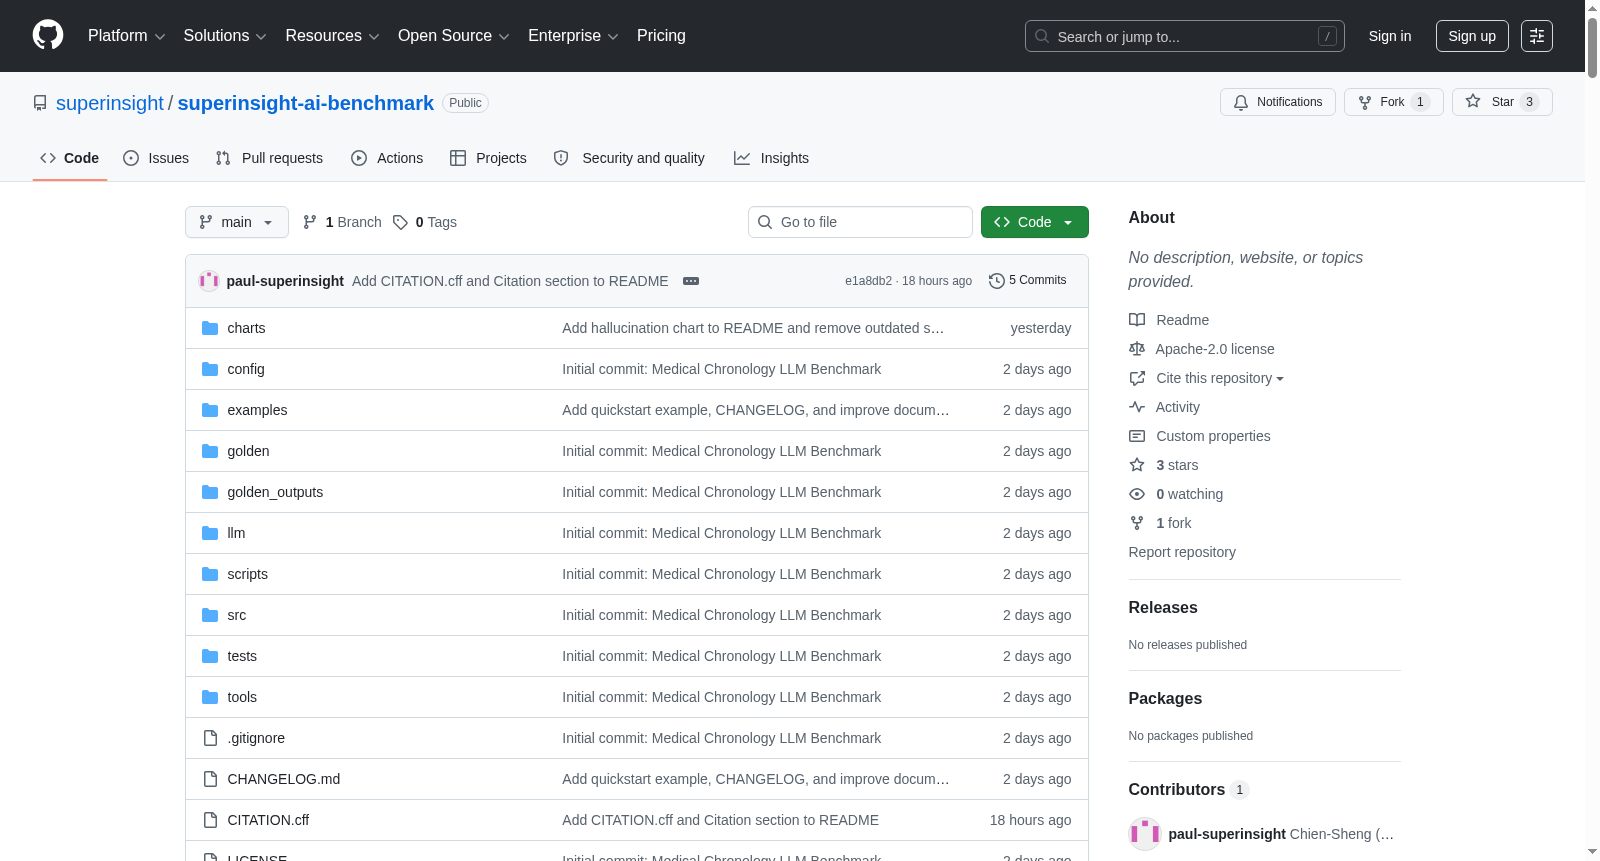Viewport: 1600px width, 861px height.
Task: Open the green Code dropdown
Action: [1035, 222]
